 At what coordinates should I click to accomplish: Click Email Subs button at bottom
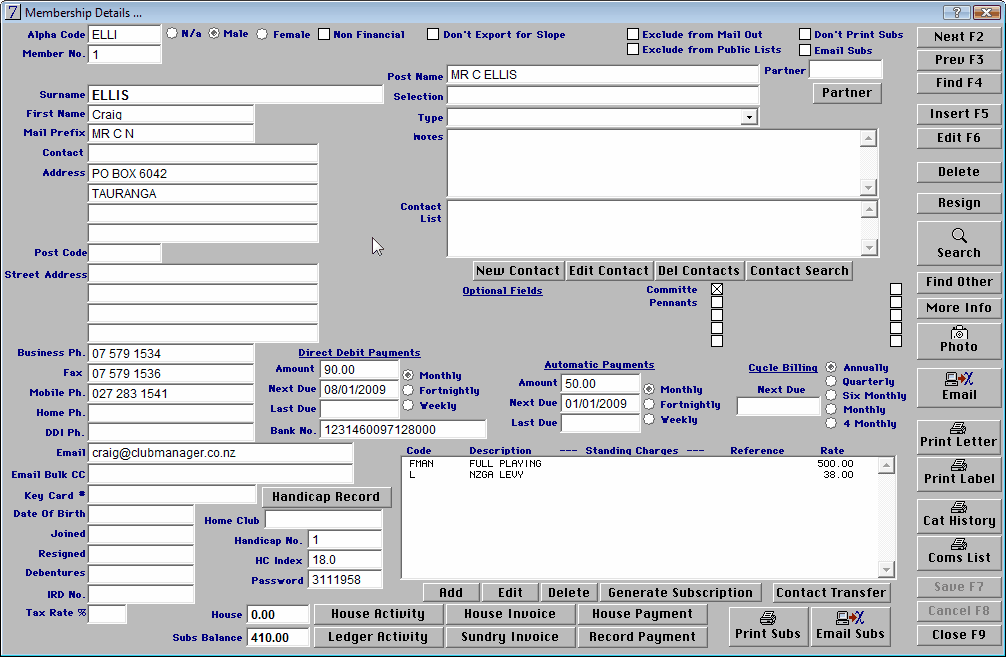pyautogui.click(x=850, y=626)
